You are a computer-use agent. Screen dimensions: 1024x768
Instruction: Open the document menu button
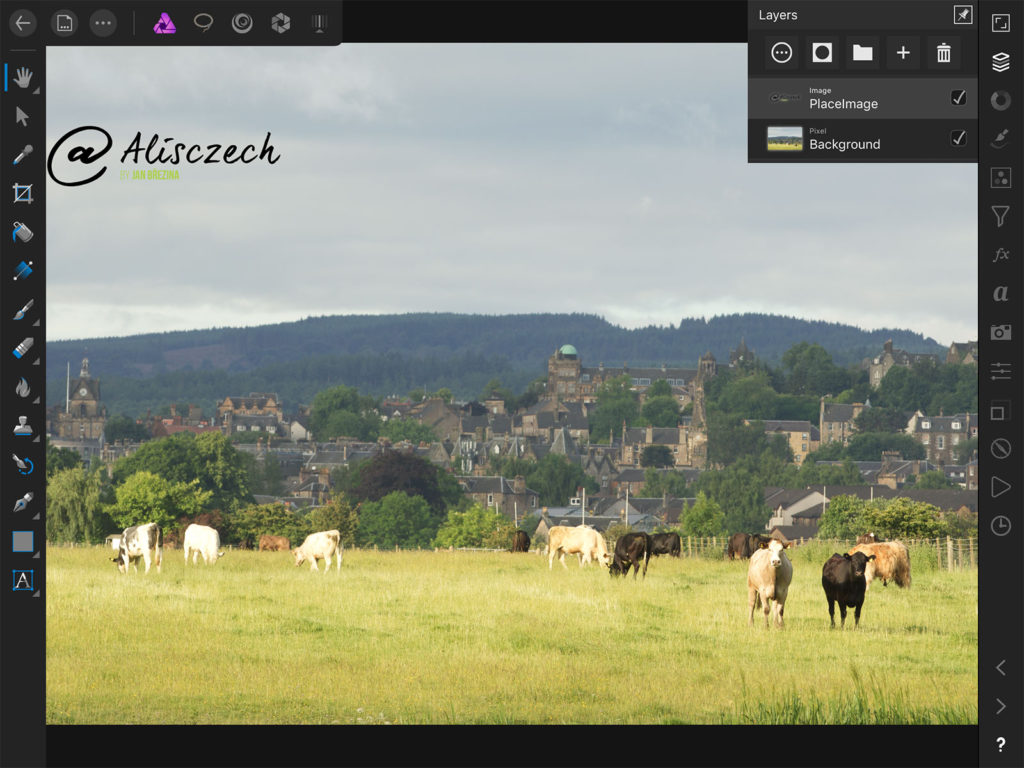point(65,23)
